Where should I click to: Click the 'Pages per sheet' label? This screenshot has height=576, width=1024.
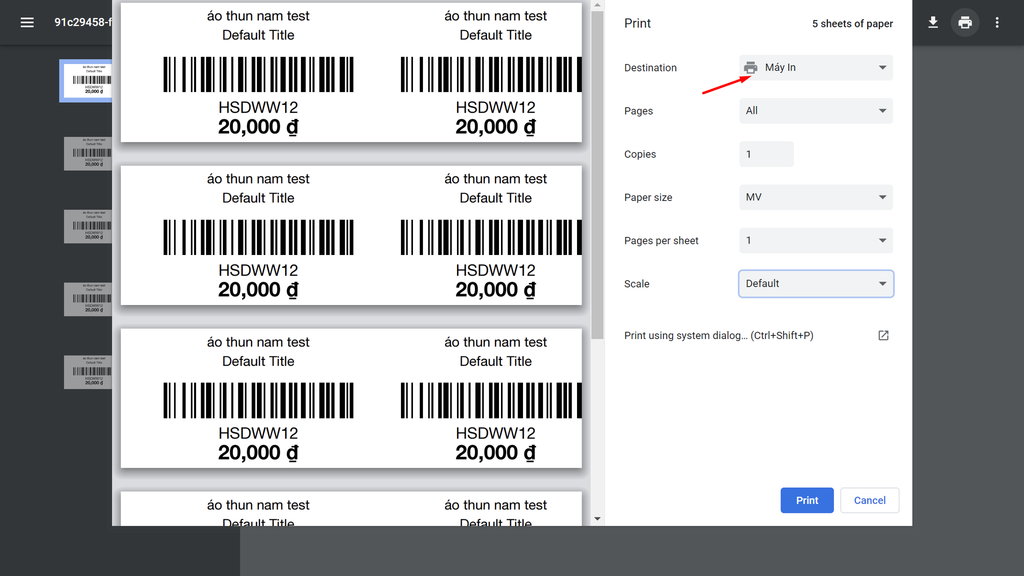(x=661, y=241)
